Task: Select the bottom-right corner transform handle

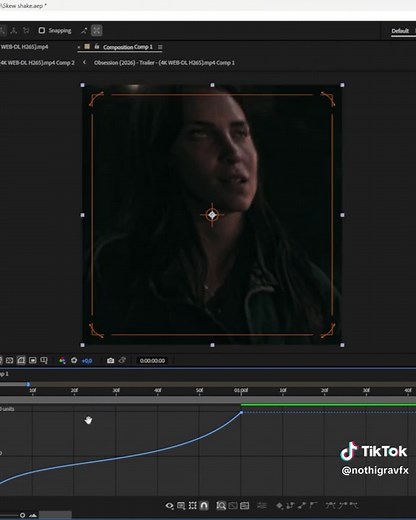Action: point(342,345)
